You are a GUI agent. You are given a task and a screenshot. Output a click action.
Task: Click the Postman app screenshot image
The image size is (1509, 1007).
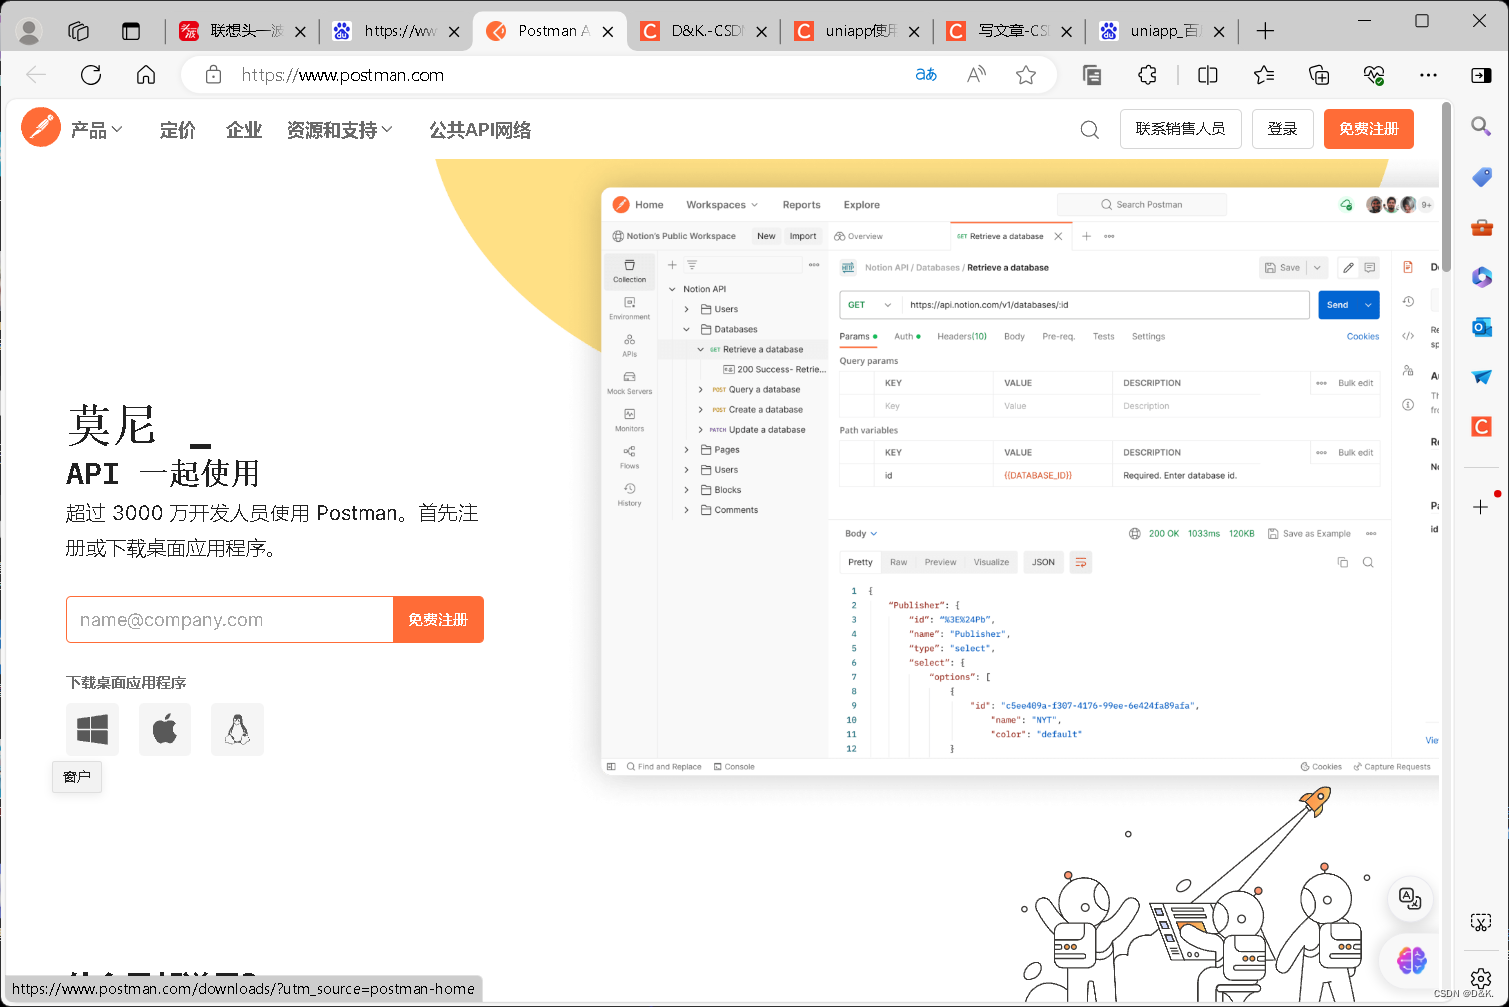click(x=1020, y=481)
